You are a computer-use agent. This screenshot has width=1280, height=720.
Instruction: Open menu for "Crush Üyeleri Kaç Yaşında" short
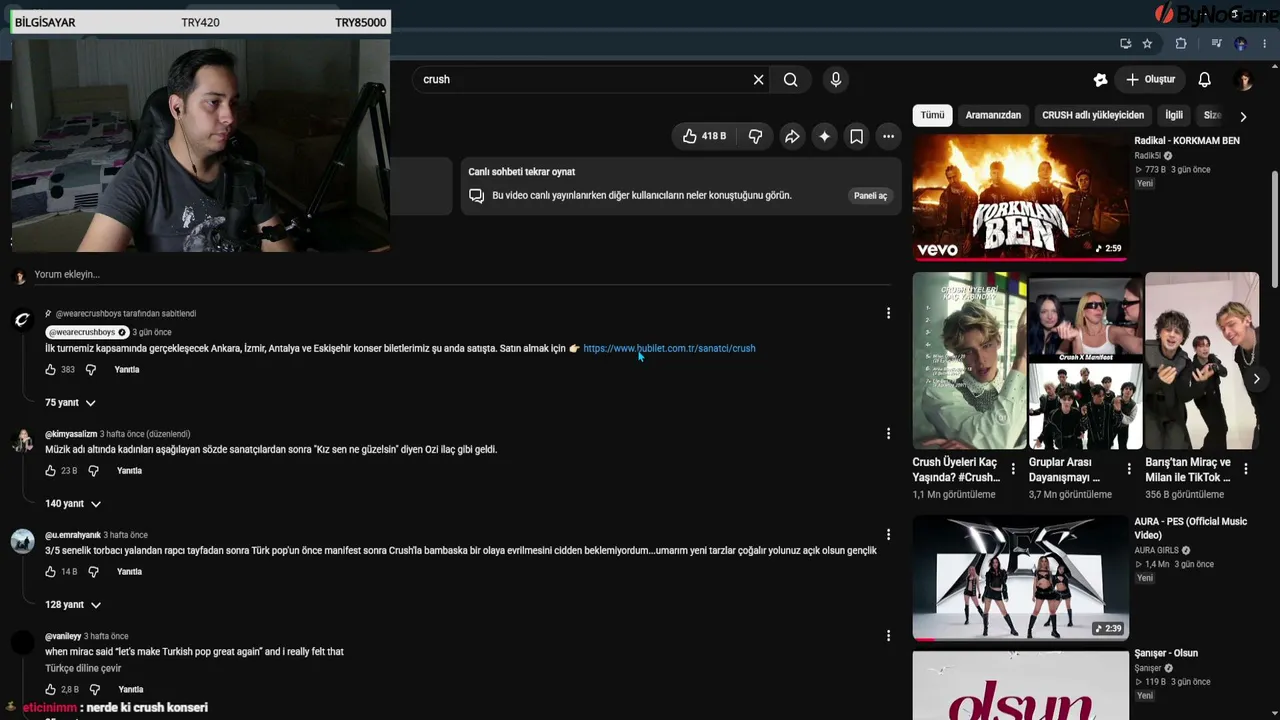click(1013, 468)
